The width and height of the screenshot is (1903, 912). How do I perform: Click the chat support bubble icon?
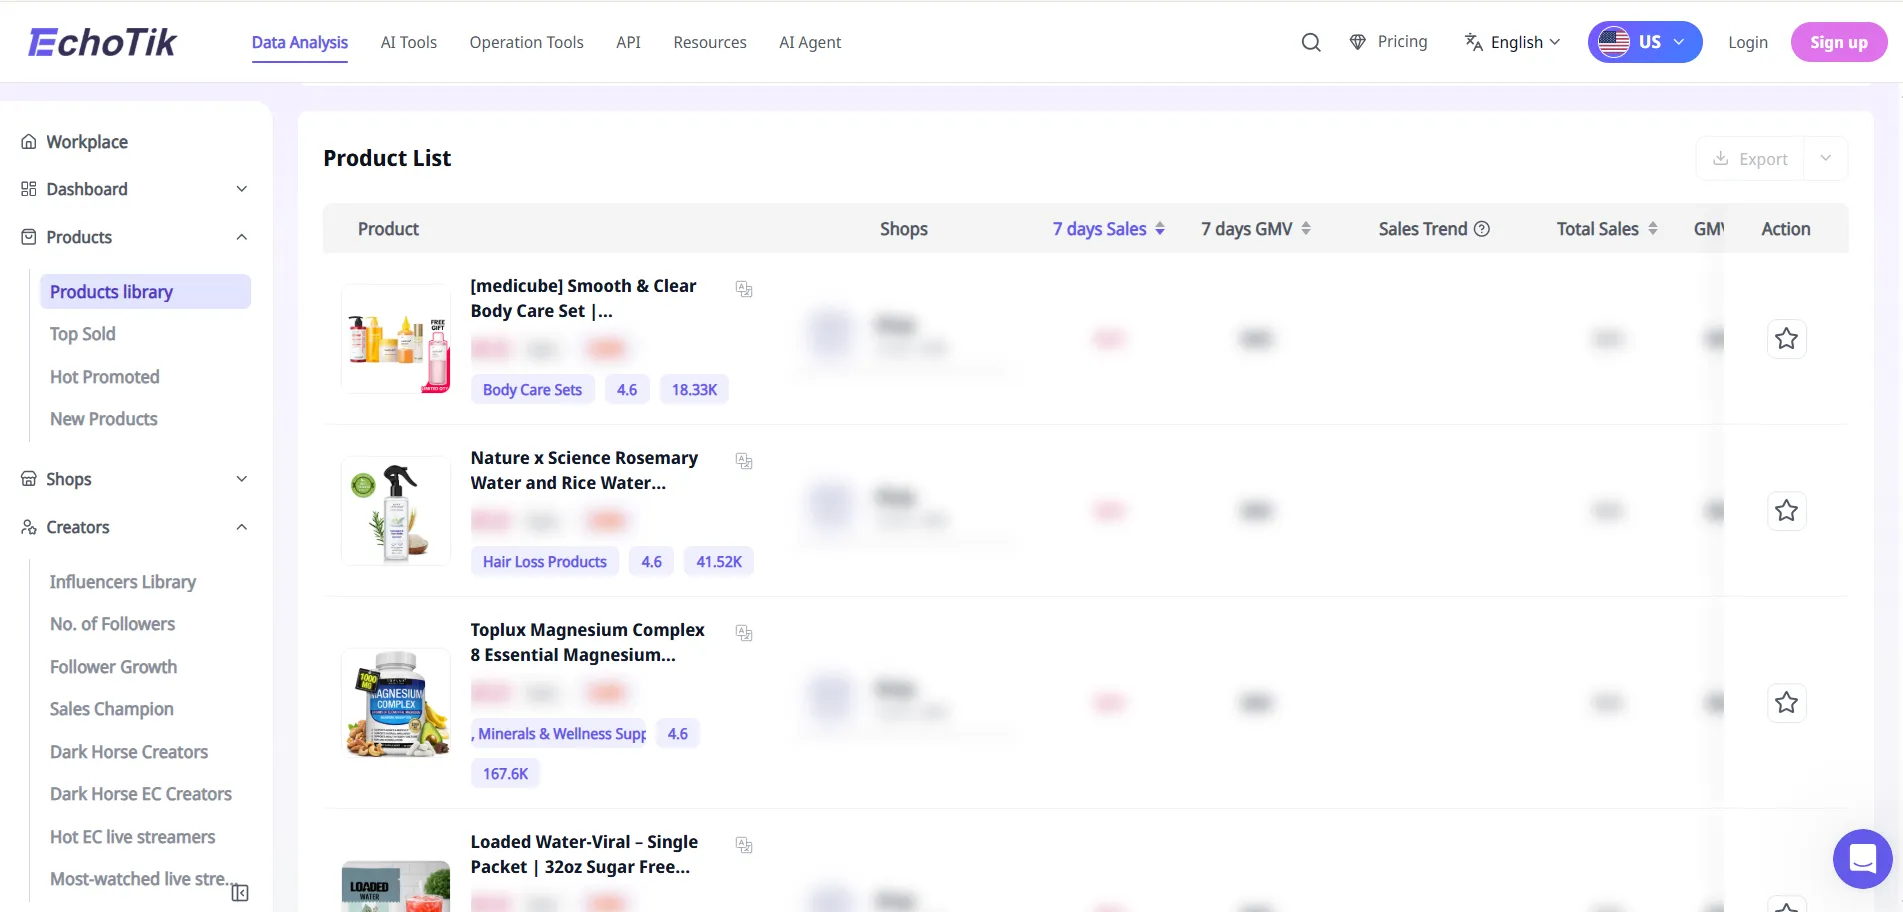pos(1862,858)
